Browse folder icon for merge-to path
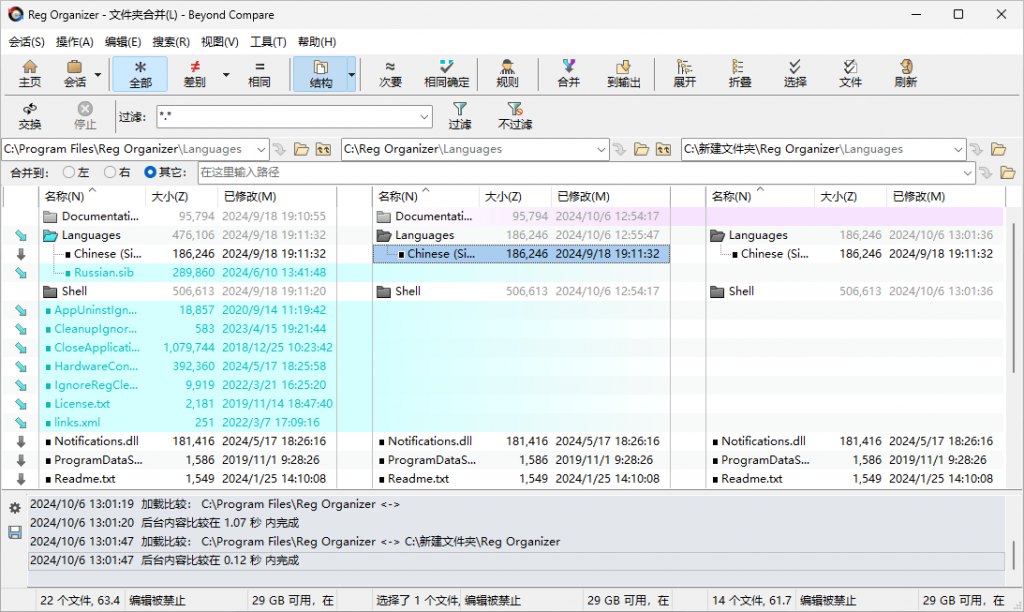Screen dimensions: 1024x612 pos(1008,173)
